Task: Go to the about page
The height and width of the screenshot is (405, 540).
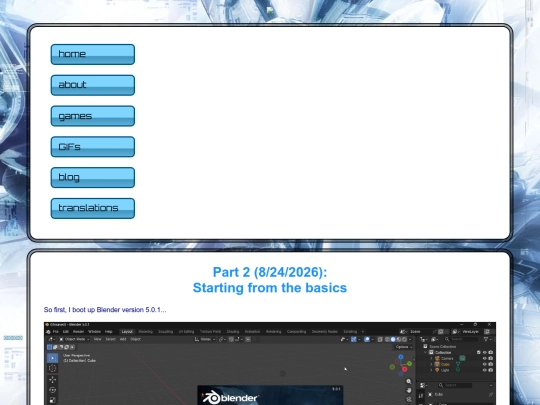Action: pyautogui.click(x=93, y=85)
